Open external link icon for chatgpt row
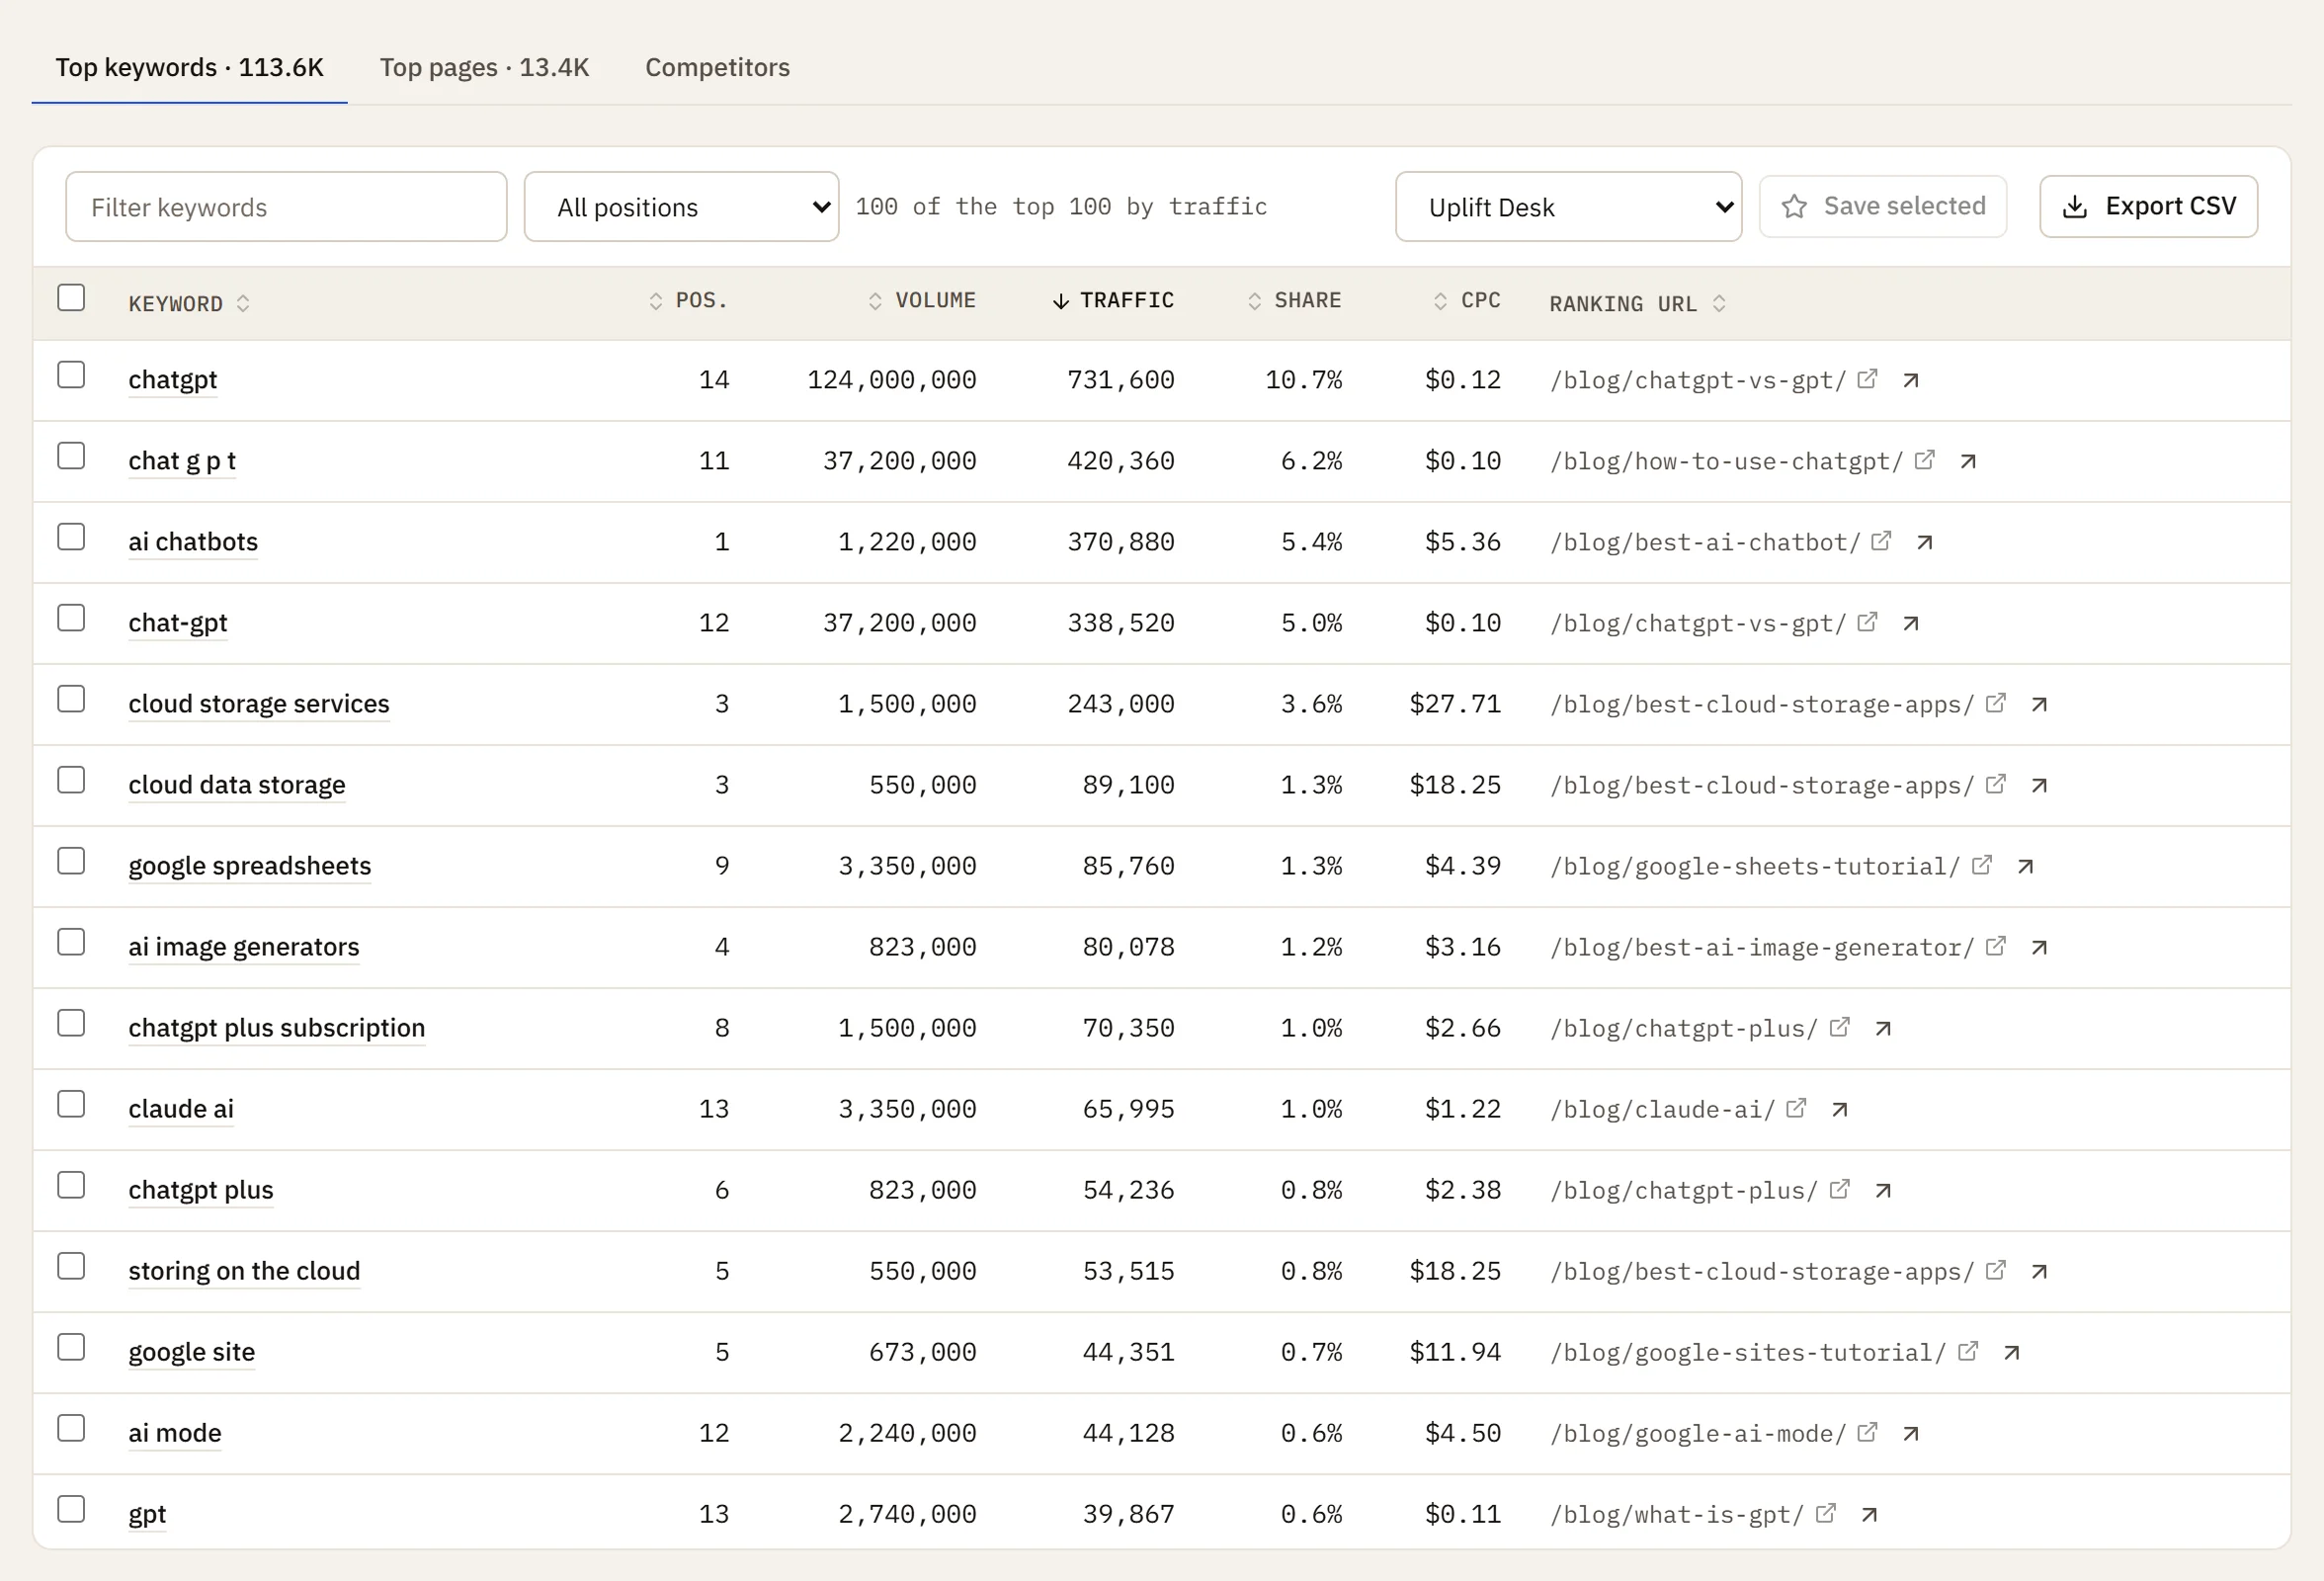The width and height of the screenshot is (2324, 1581). pos(1867,379)
